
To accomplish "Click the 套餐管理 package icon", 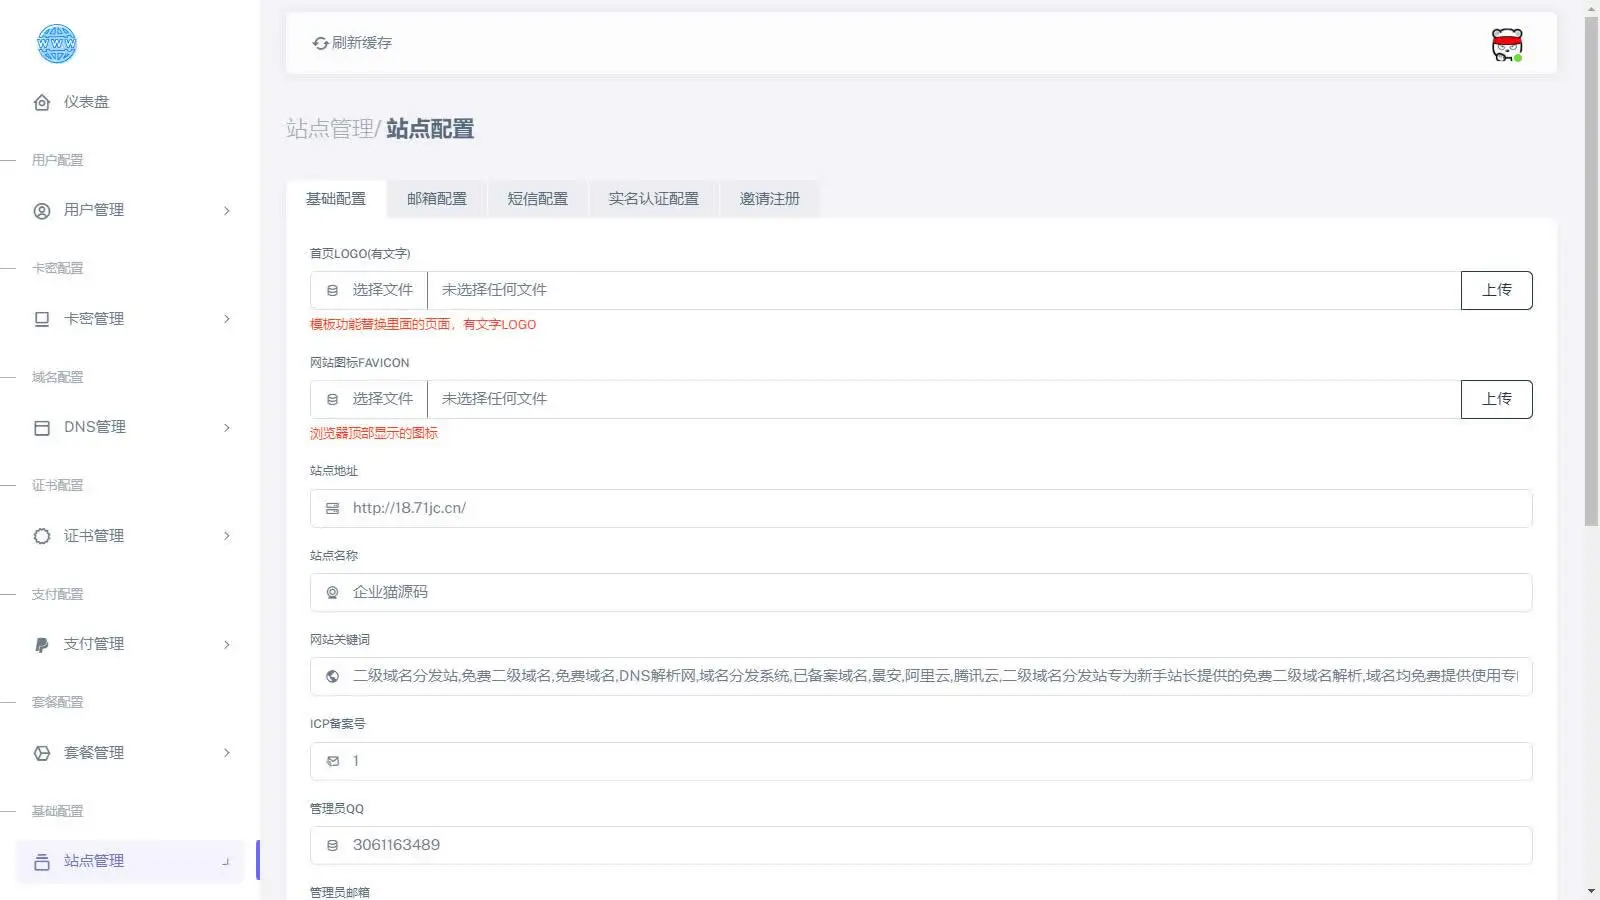I will point(41,753).
